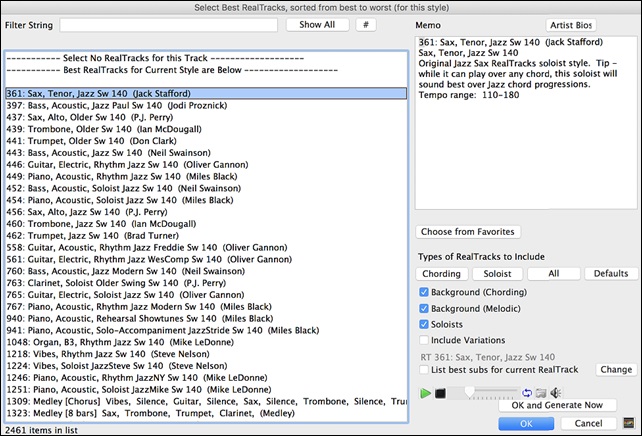
Task: Enable List best subs for current RealTrack
Action: point(424,370)
